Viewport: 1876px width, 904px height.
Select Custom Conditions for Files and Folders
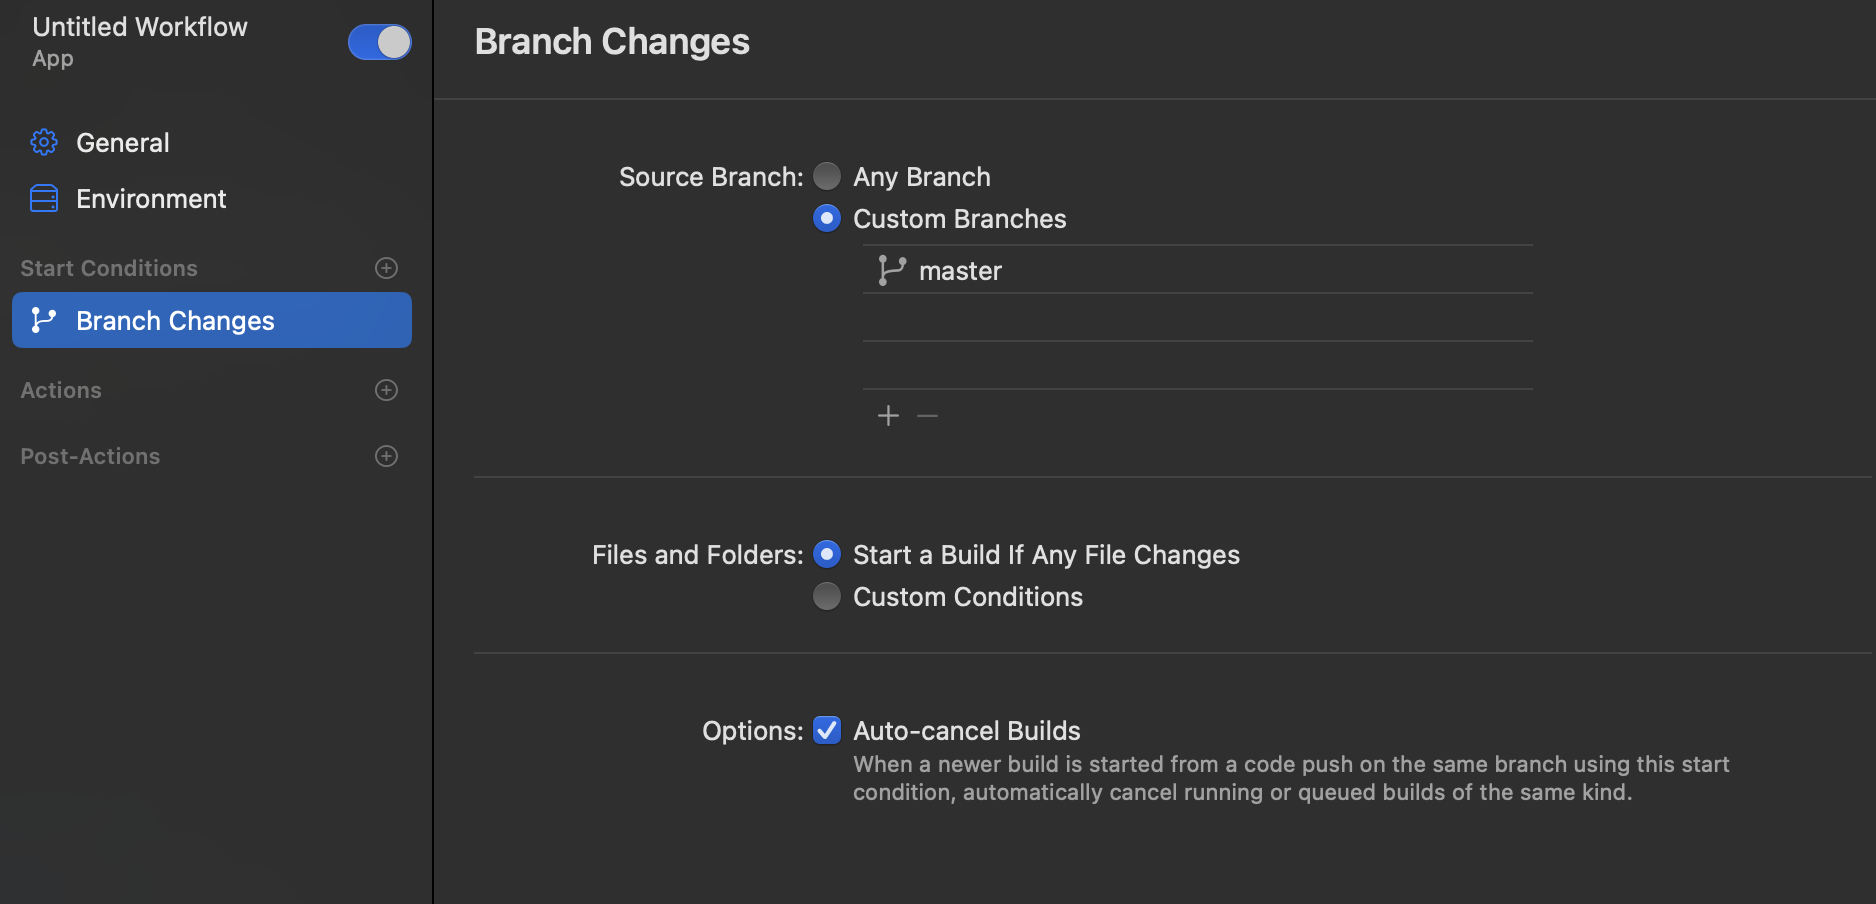[x=827, y=596]
